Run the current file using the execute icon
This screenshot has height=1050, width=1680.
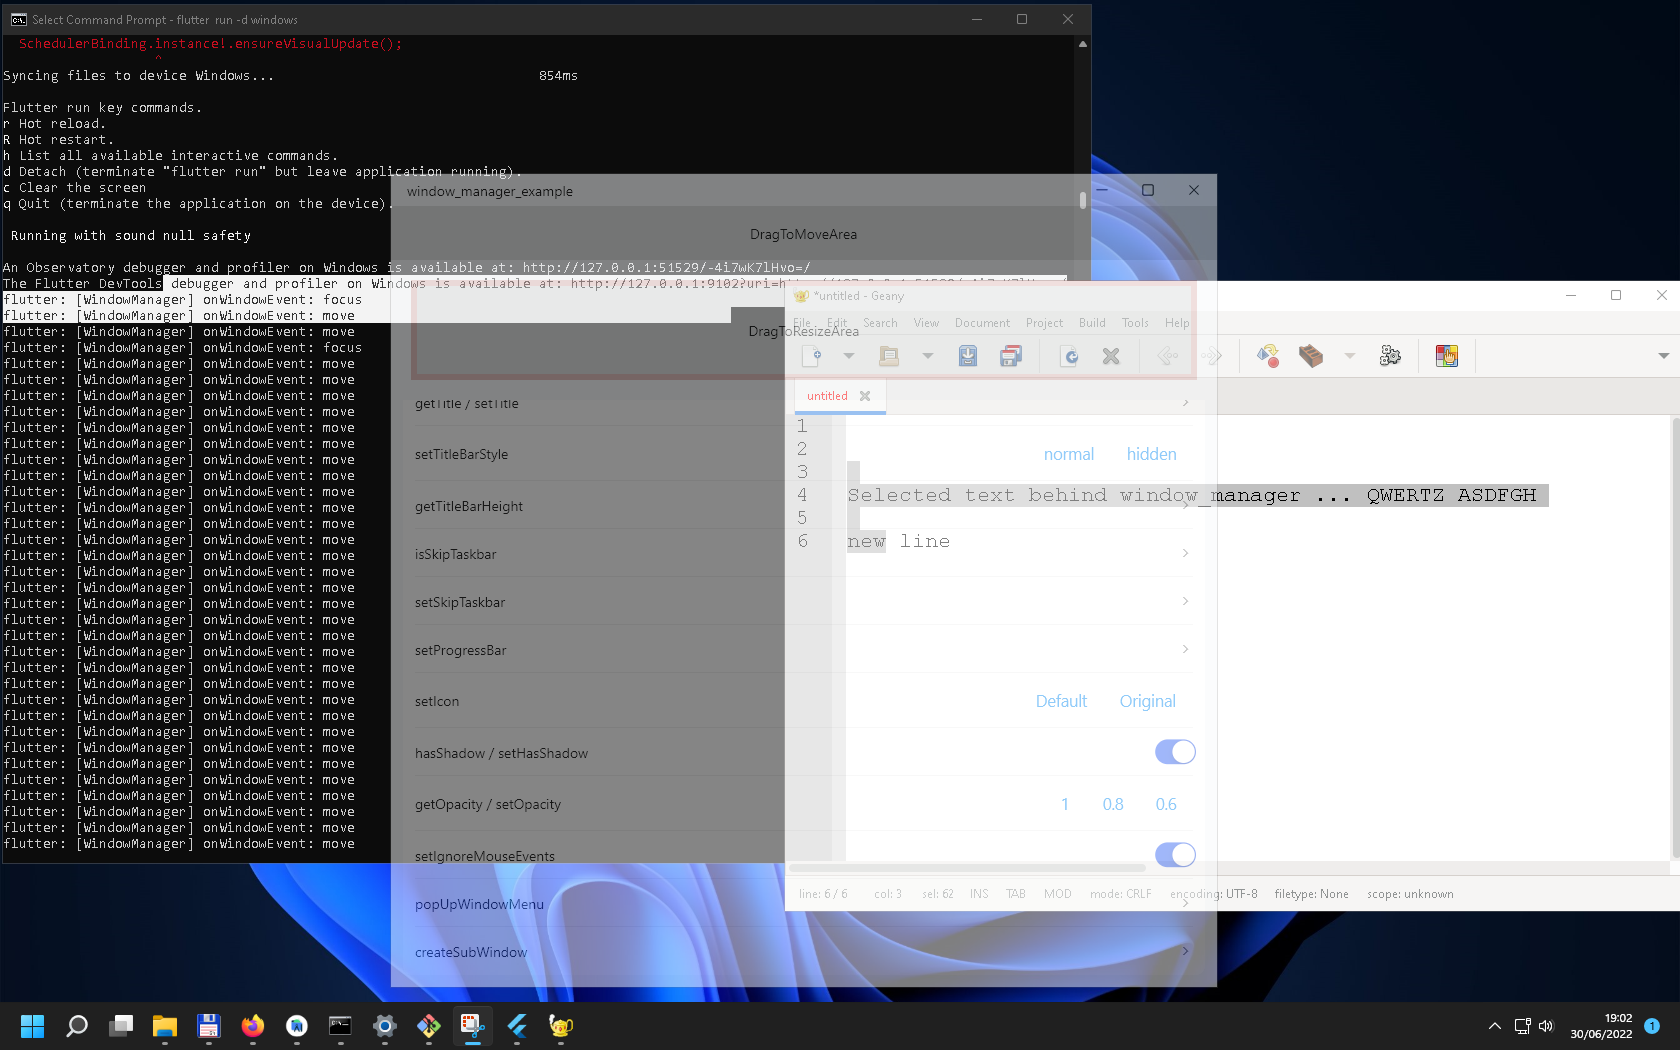[x=1268, y=355]
